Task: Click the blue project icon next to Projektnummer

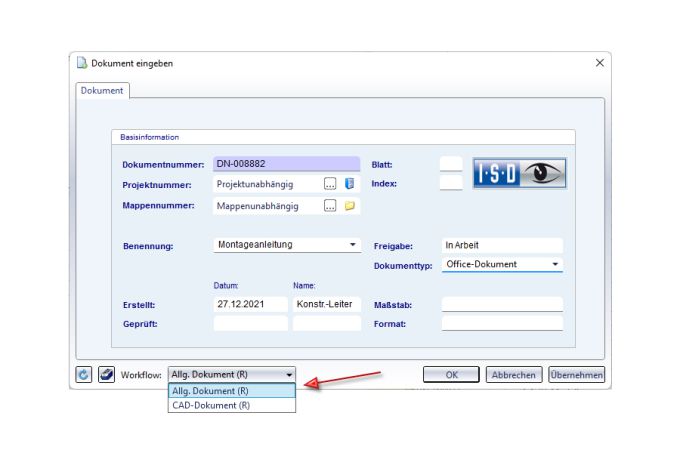Action: tap(350, 184)
